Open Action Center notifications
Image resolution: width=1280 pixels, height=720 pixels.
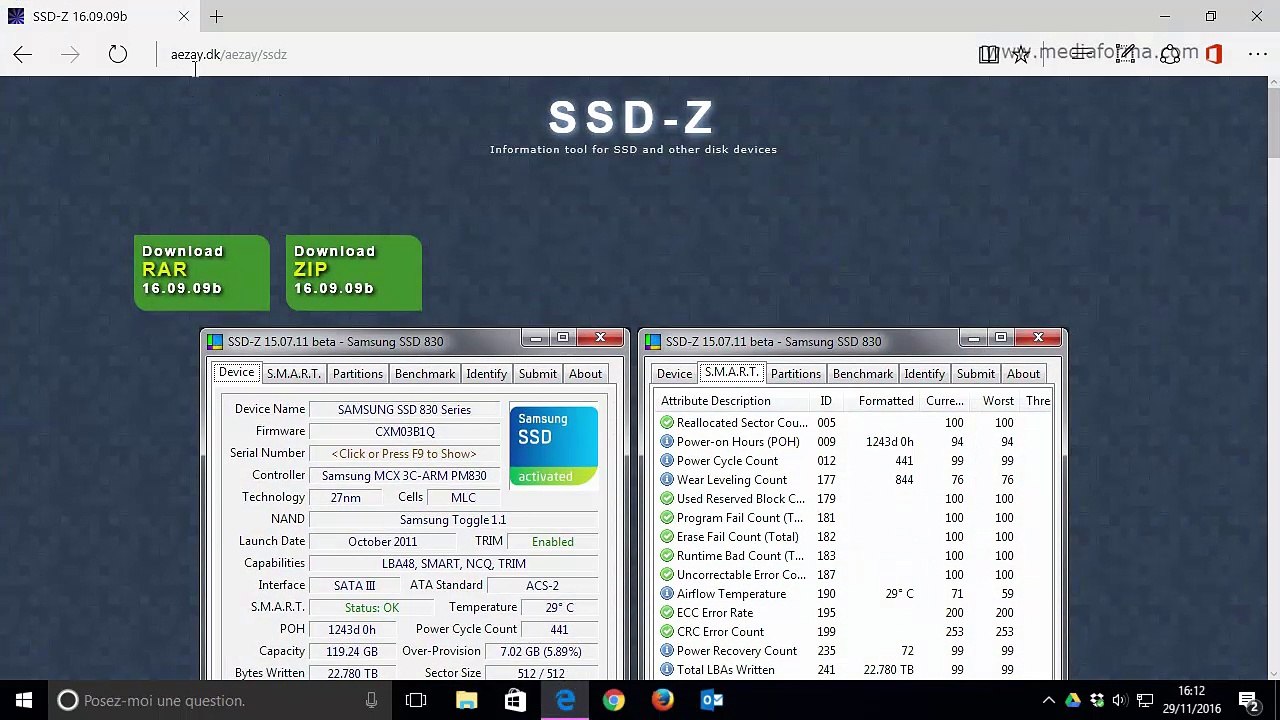tap(1249, 701)
